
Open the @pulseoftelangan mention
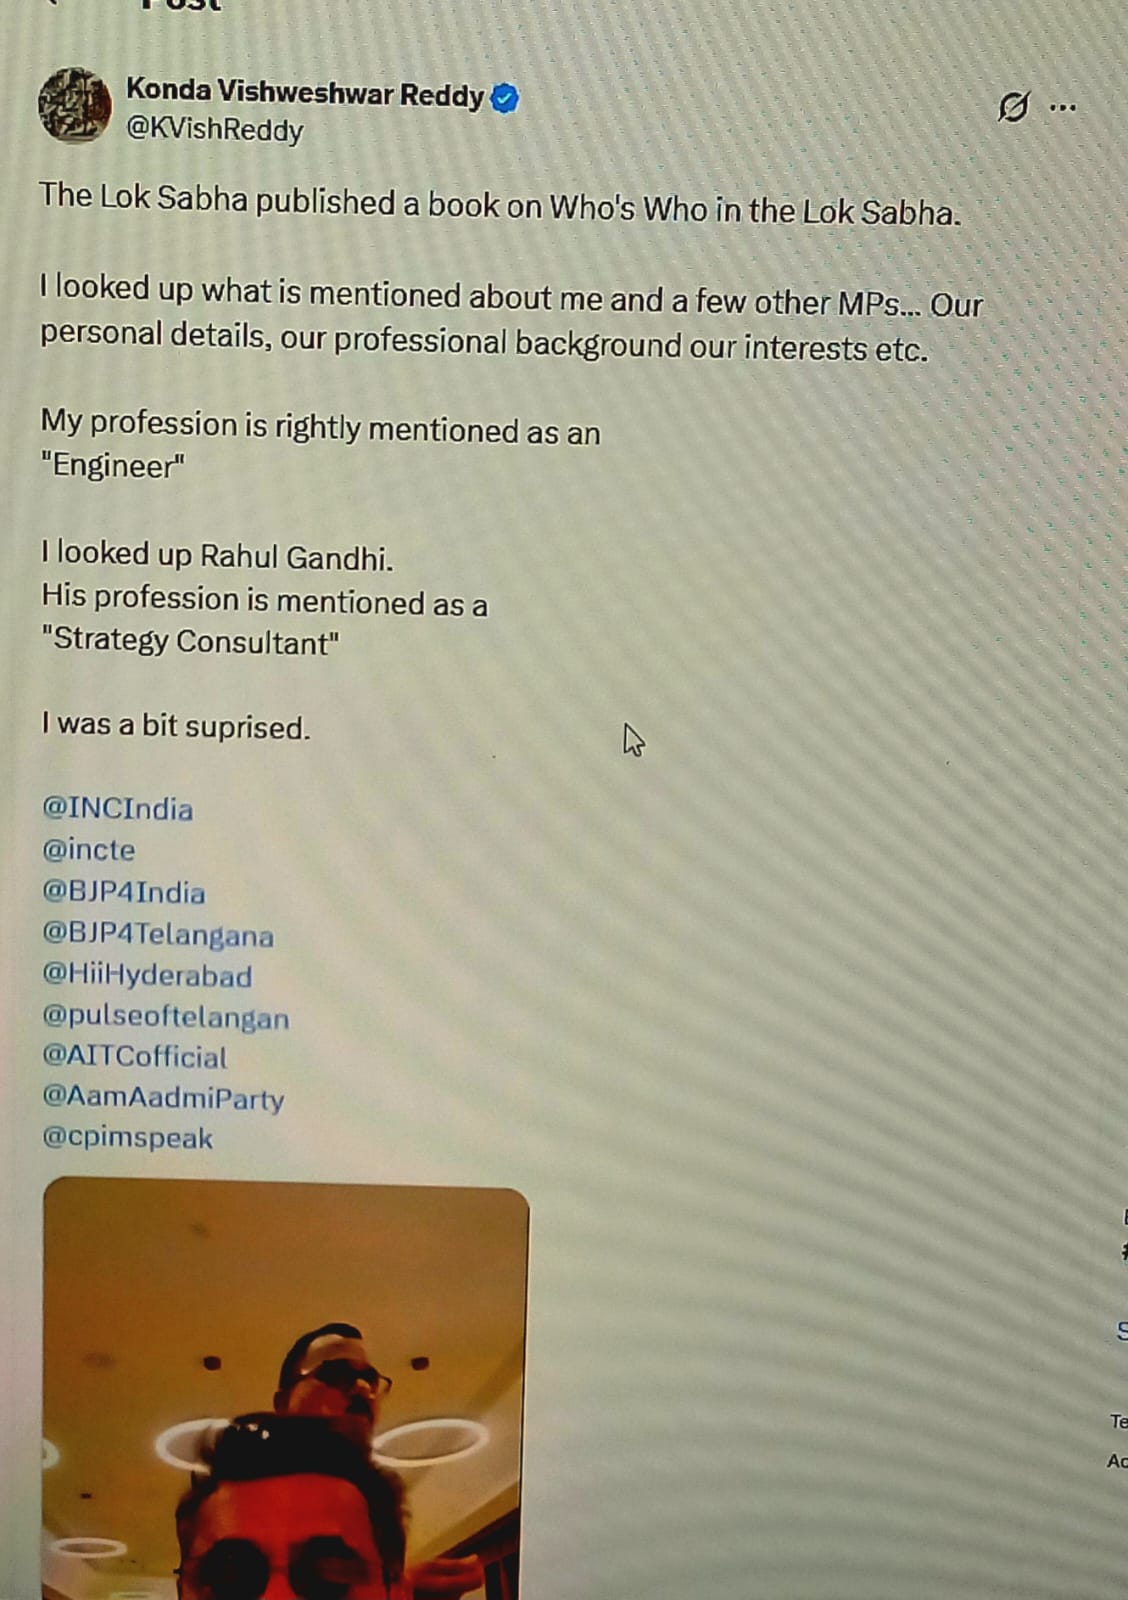pos(165,1017)
